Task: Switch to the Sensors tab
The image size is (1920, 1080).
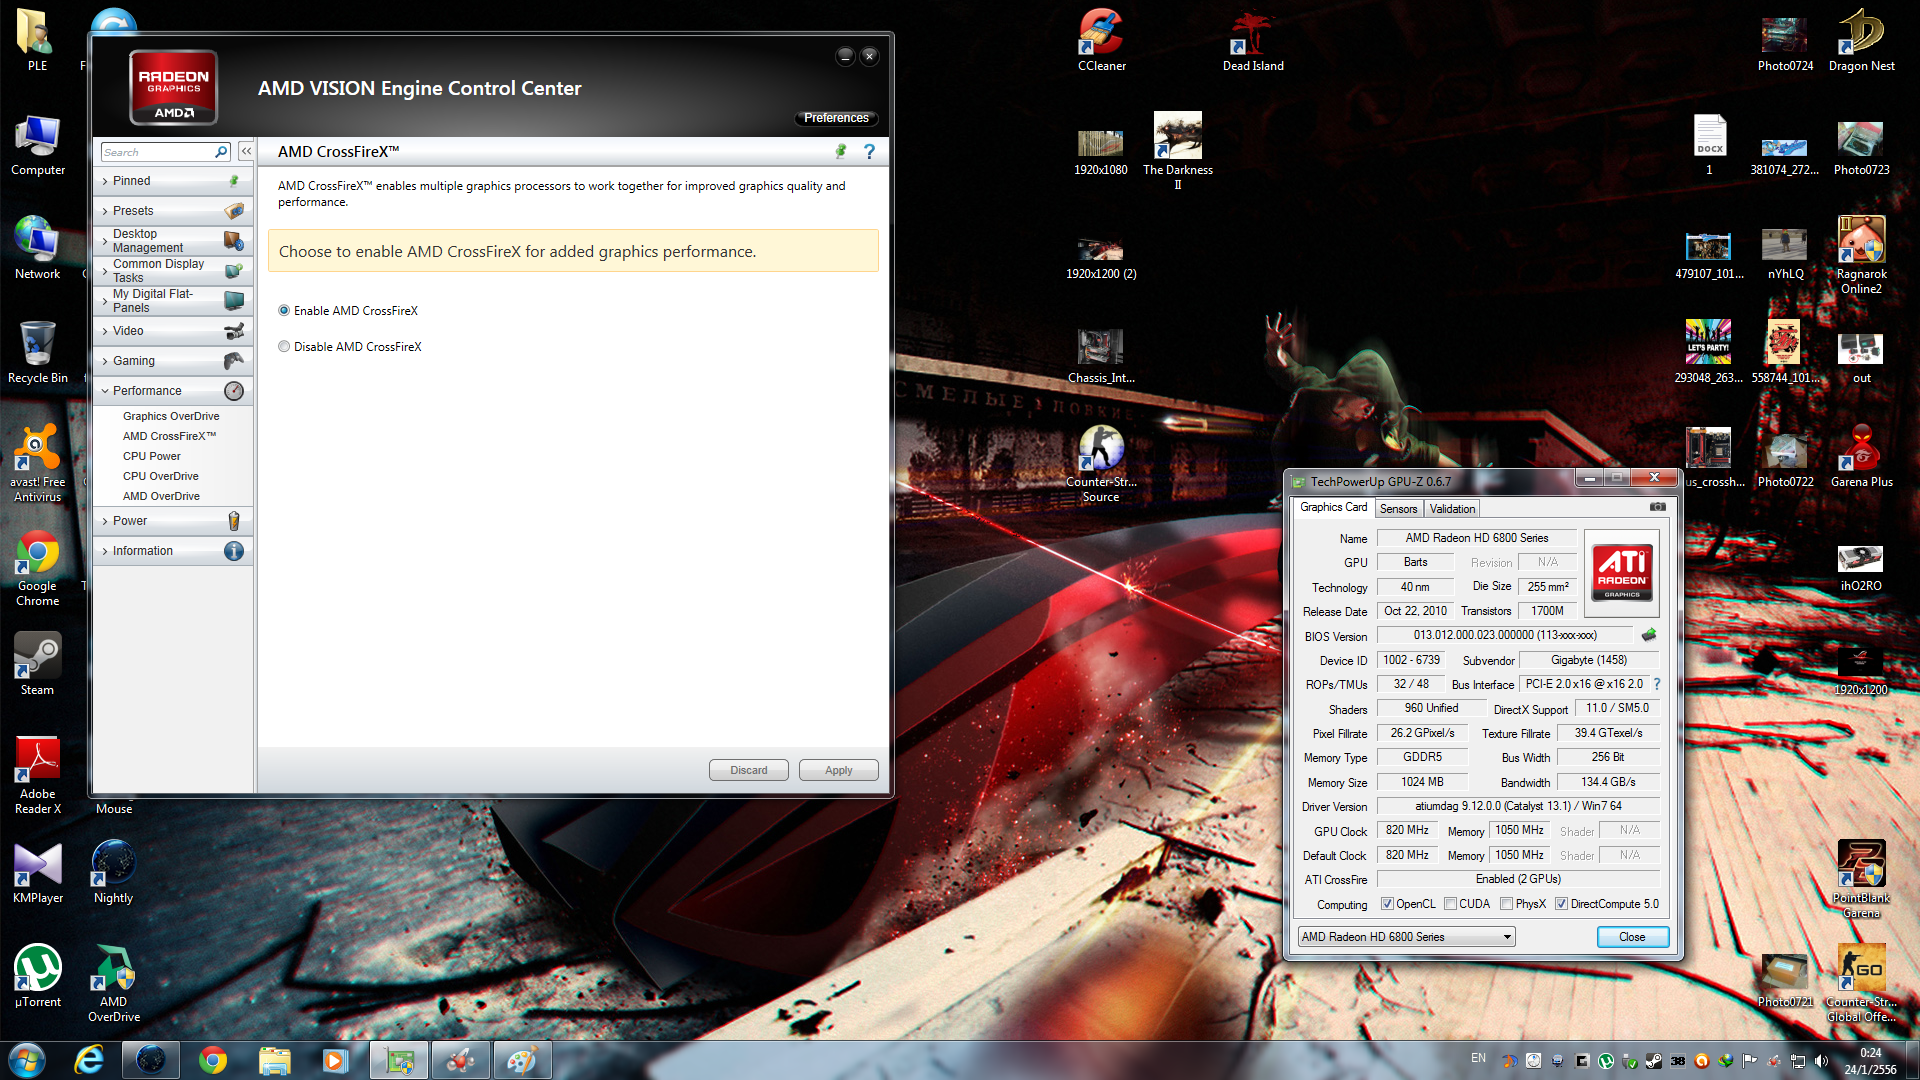Action: click(1398, 509)
